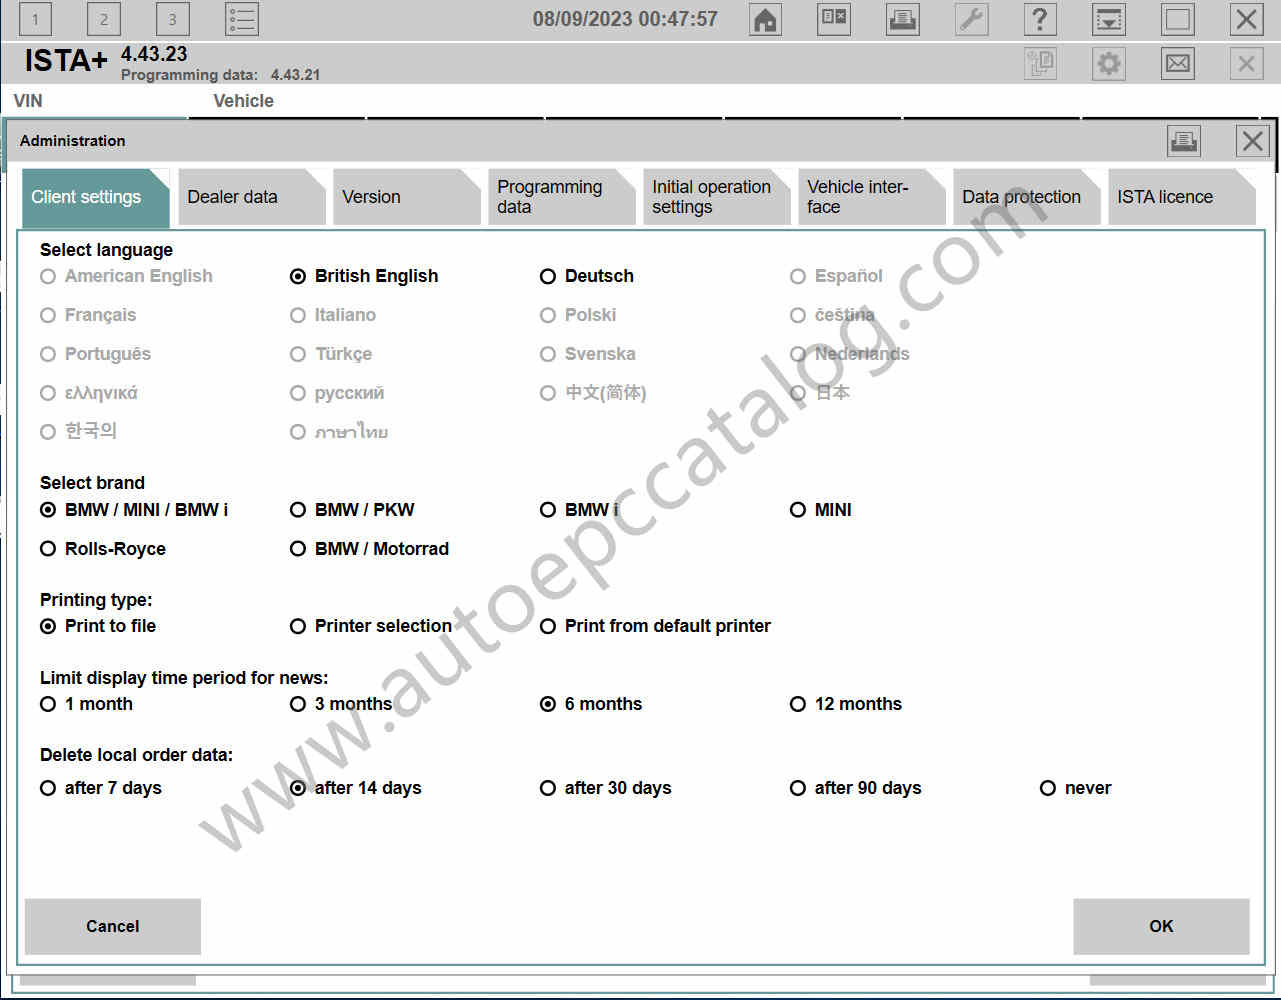The height and width of the screenshot is (1000, 1281).
Task: Delete order data after 14 days
Action: tap(356, 788)
